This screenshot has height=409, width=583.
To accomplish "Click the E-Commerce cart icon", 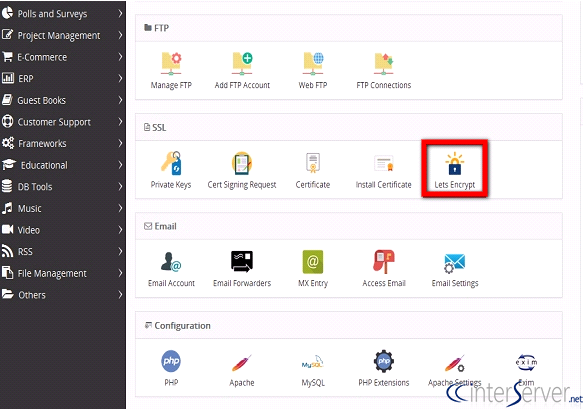I will (x=7, y=57).
